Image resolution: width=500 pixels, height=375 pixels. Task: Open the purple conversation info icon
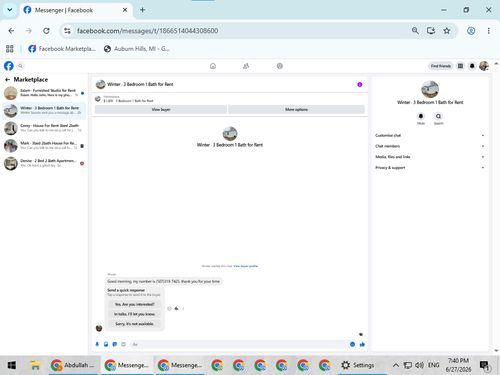coord(360,84)
